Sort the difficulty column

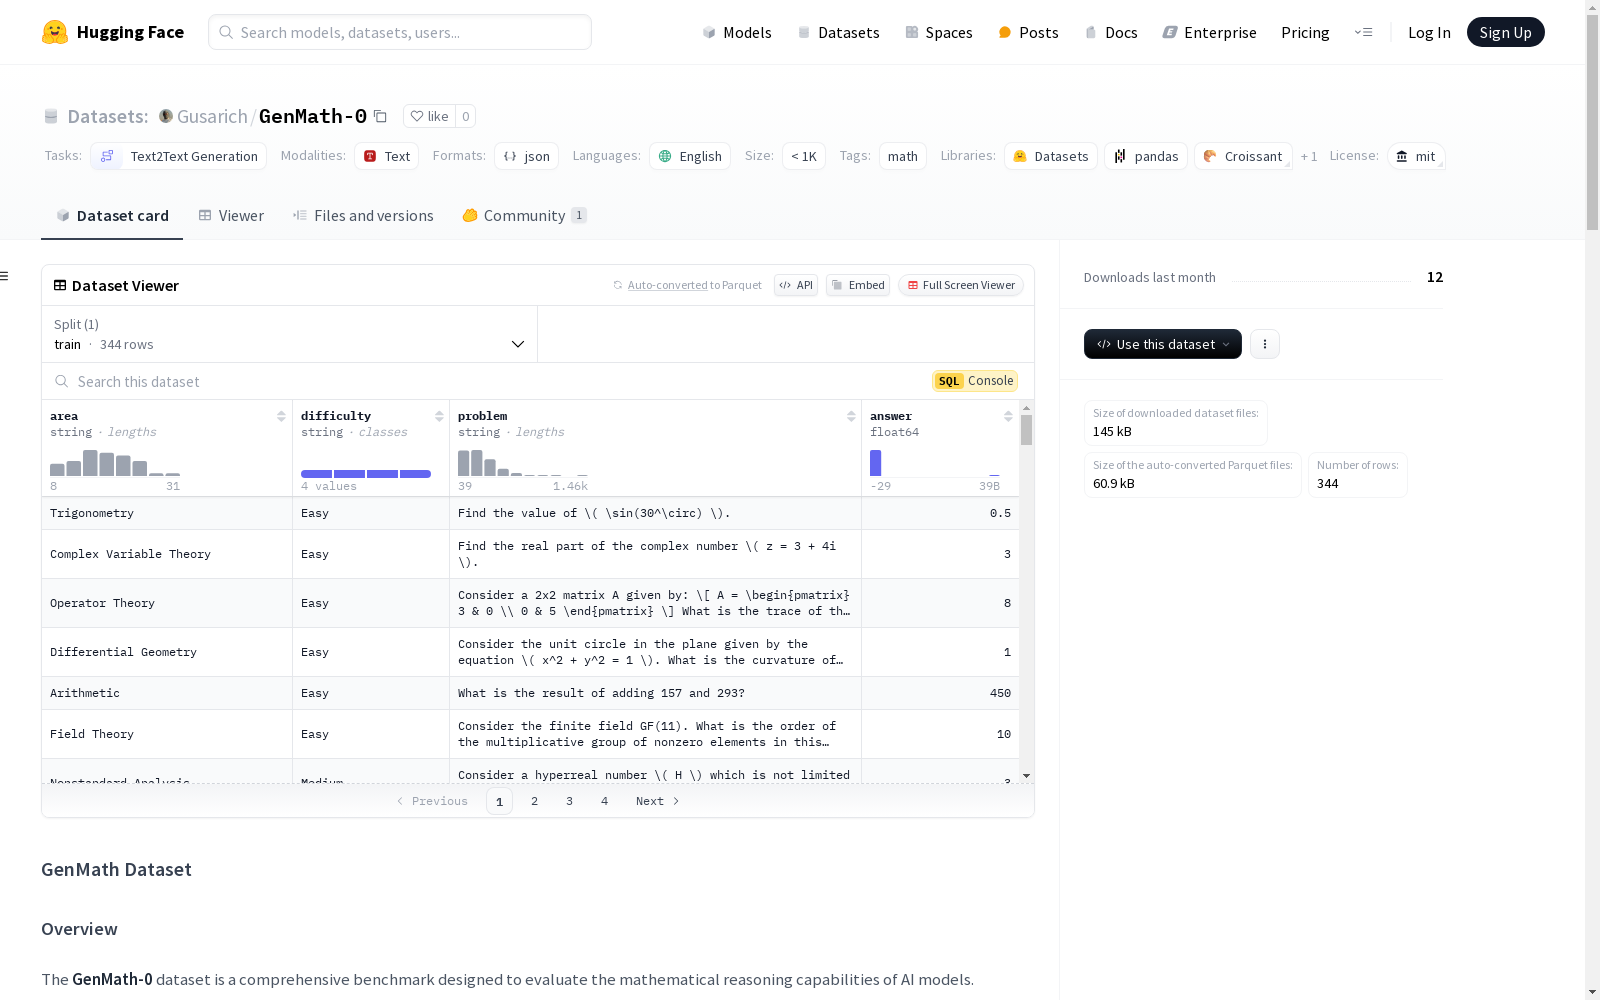pyautogui.click(x=439, y=416)
